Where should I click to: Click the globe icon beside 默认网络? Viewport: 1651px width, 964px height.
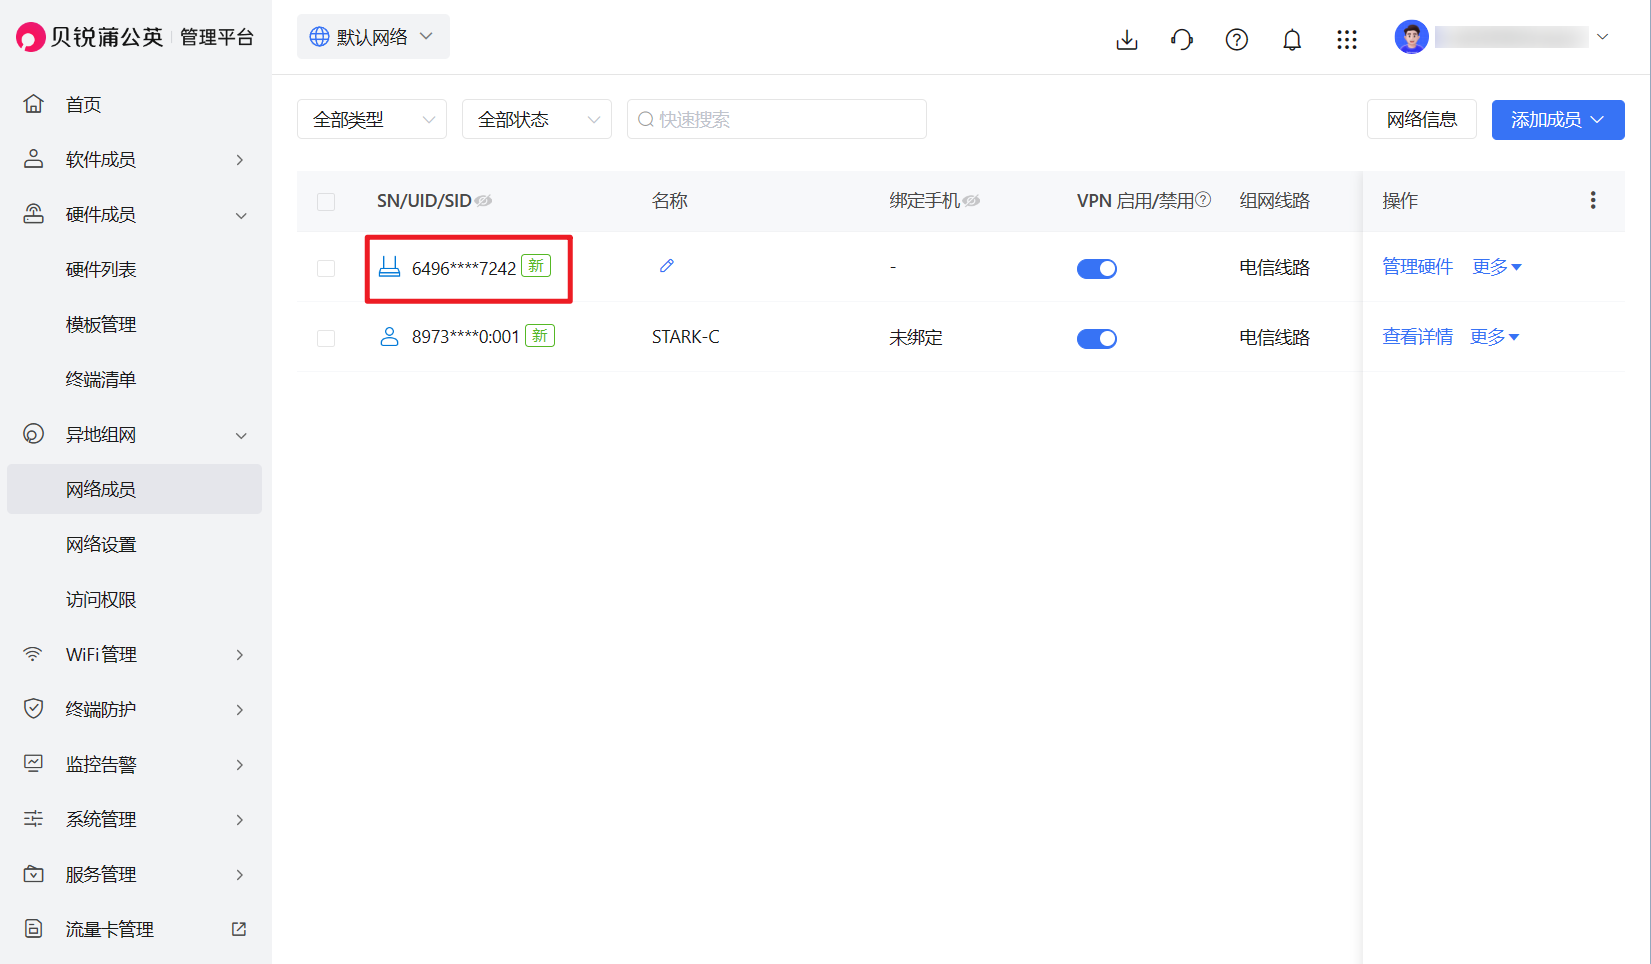click(319, 37)
